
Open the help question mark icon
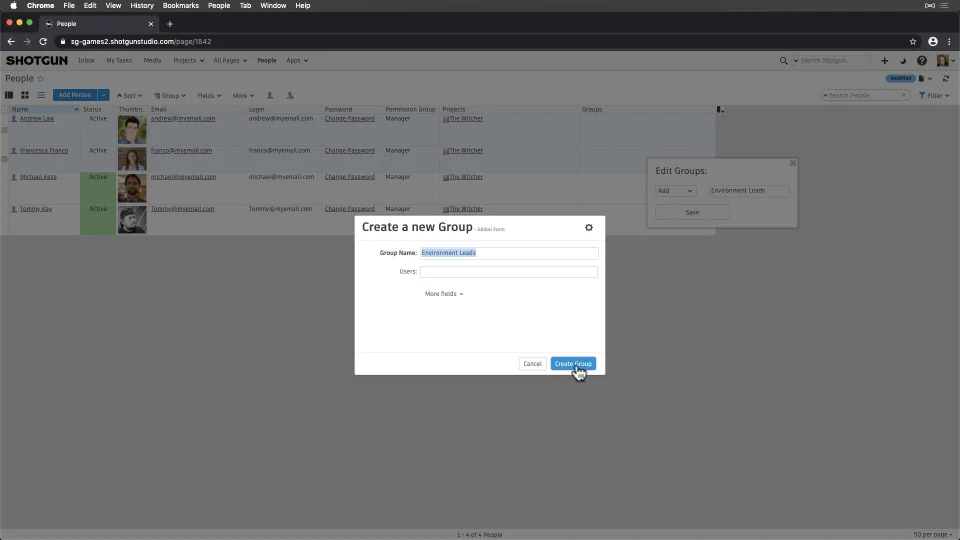(x=921, y=61)
